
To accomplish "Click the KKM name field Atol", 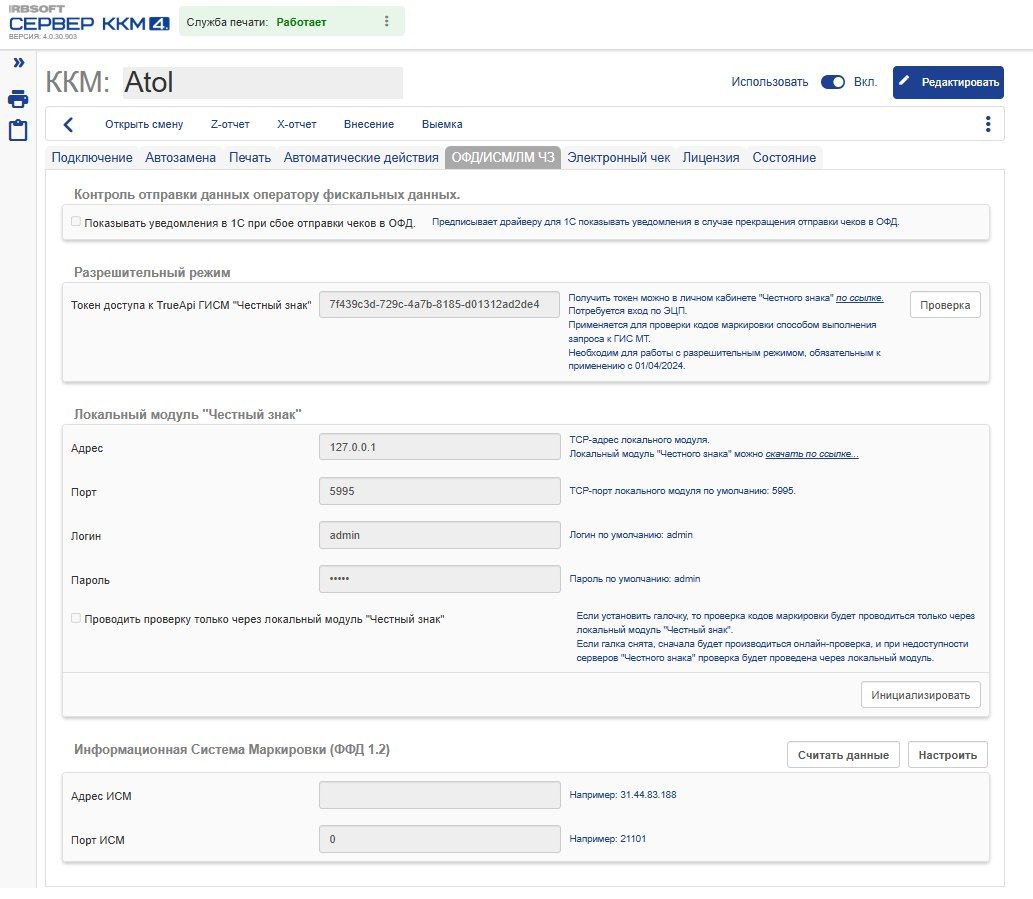I will [x=263, y=82].
